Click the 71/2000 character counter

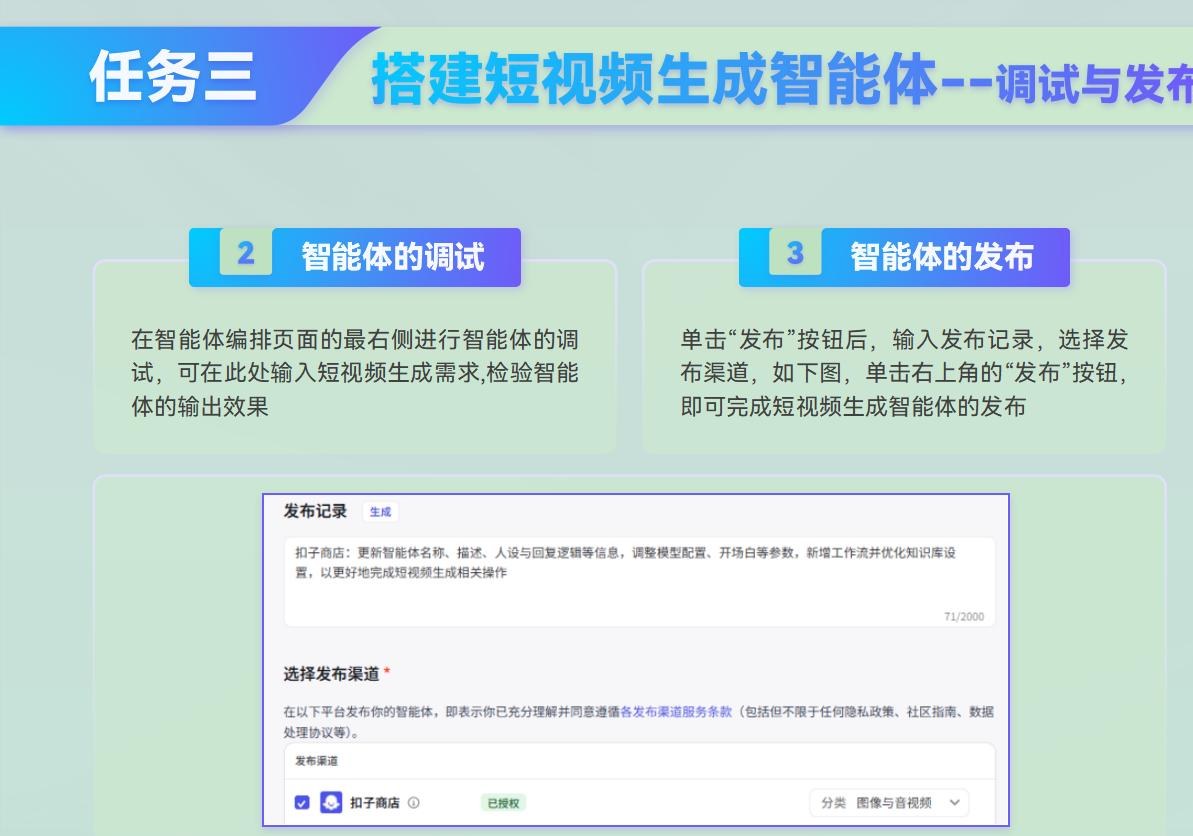pyautogui.click(x=964, y=616)
